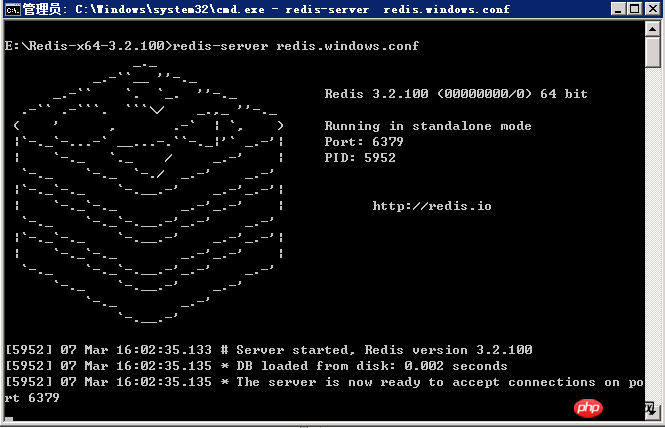Click the window title bar text
Screen dimensions: 665x428
[x=266, y=9]
